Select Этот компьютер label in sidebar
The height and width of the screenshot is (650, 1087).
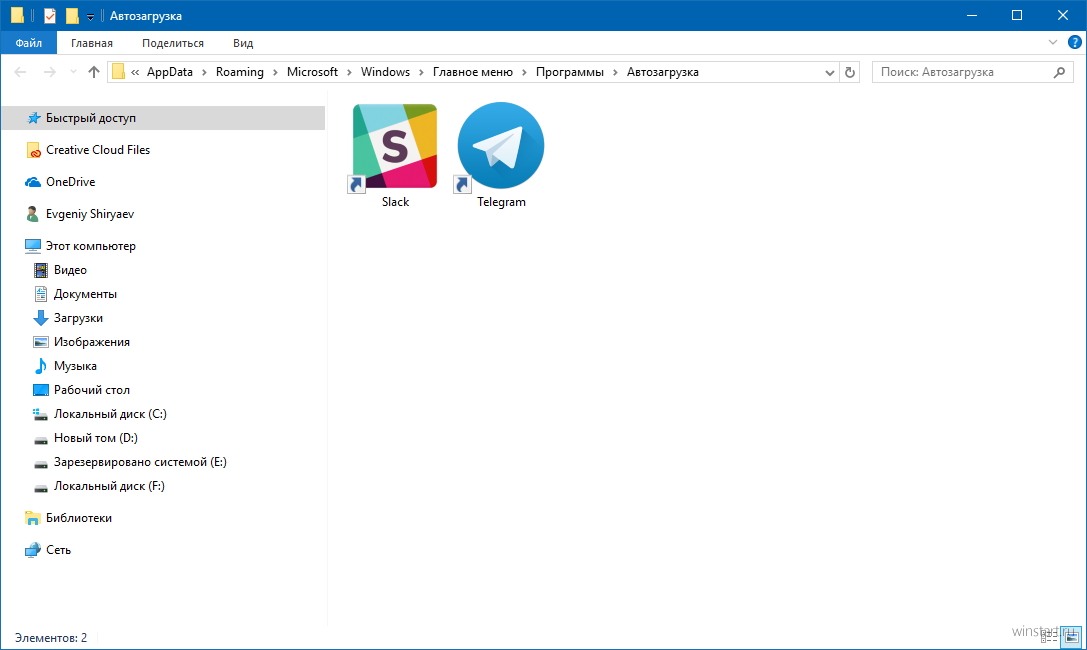(x=91, y=246)
